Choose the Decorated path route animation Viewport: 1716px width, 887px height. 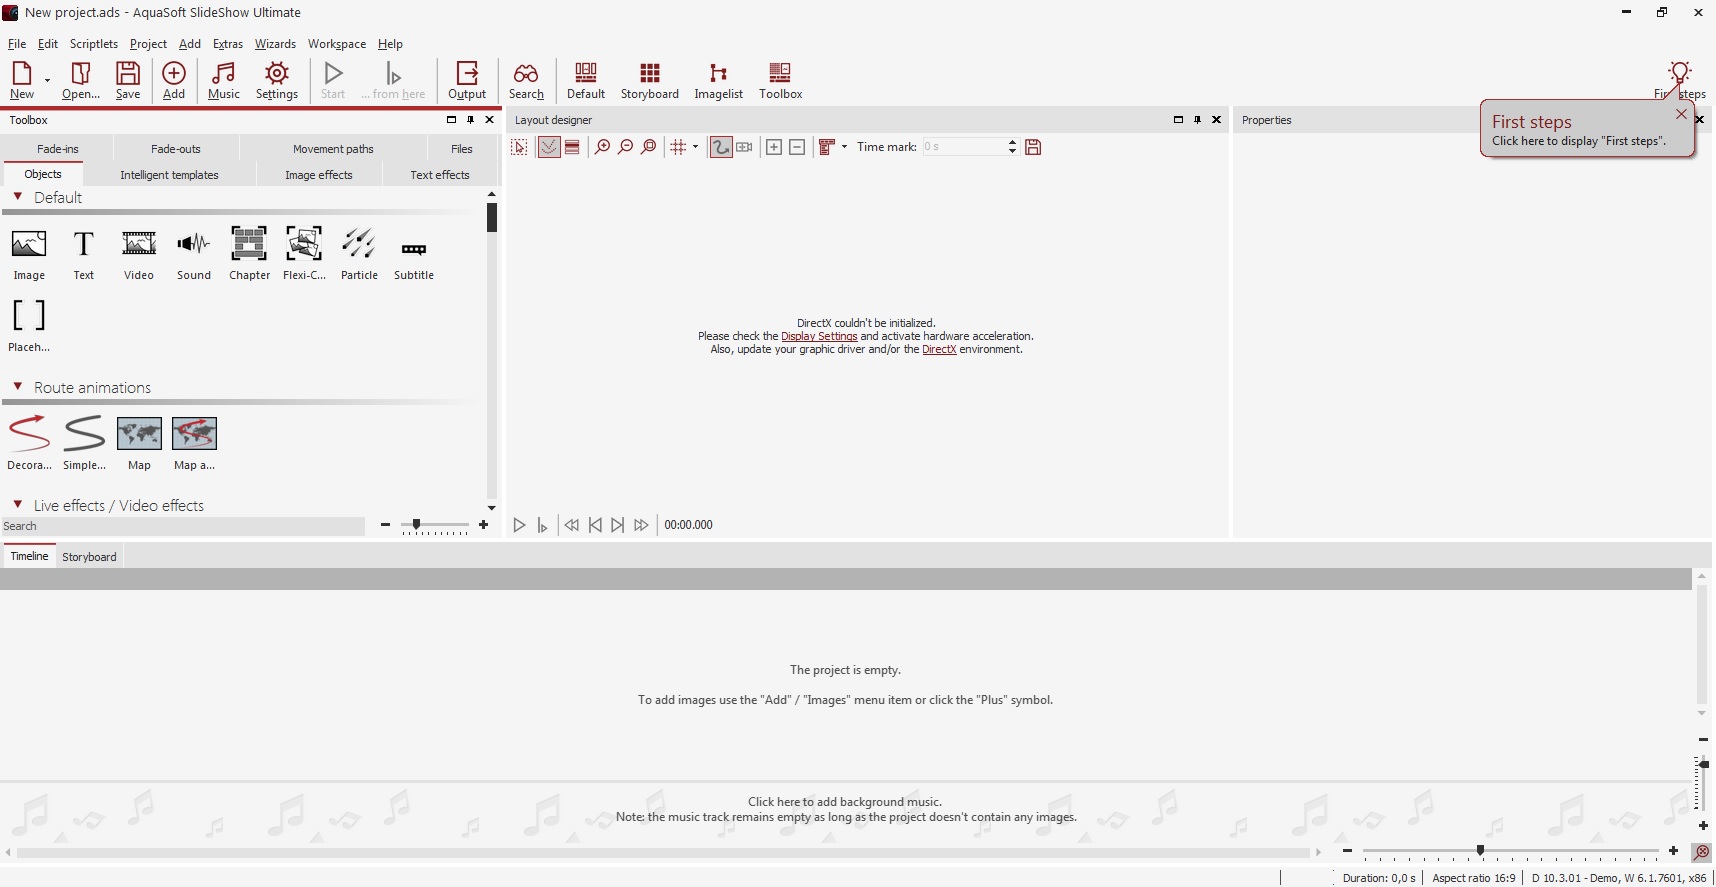[x=29, y=443]
